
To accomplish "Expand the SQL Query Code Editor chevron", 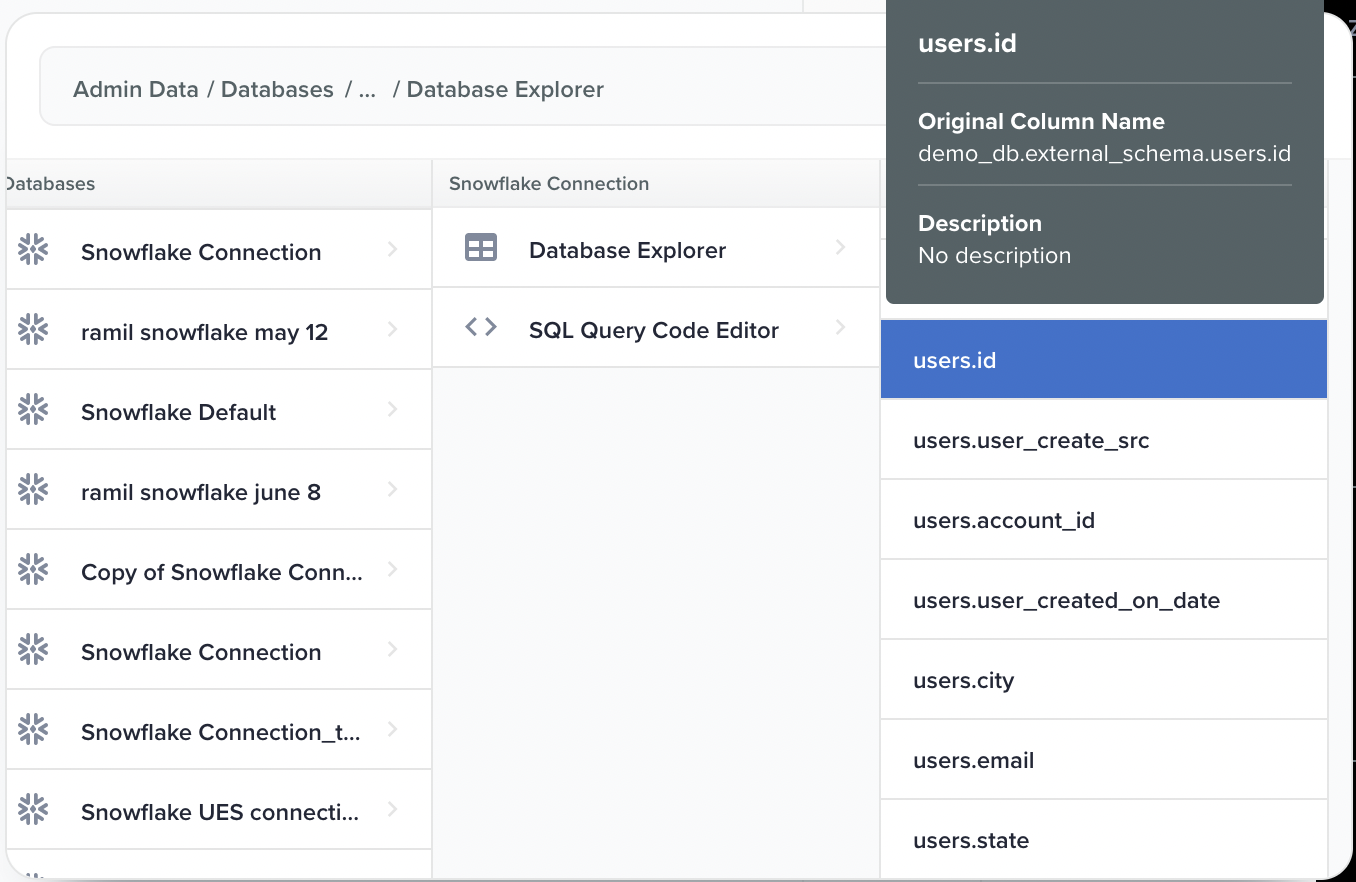I will pyautogui.click(x=840, y=328).
